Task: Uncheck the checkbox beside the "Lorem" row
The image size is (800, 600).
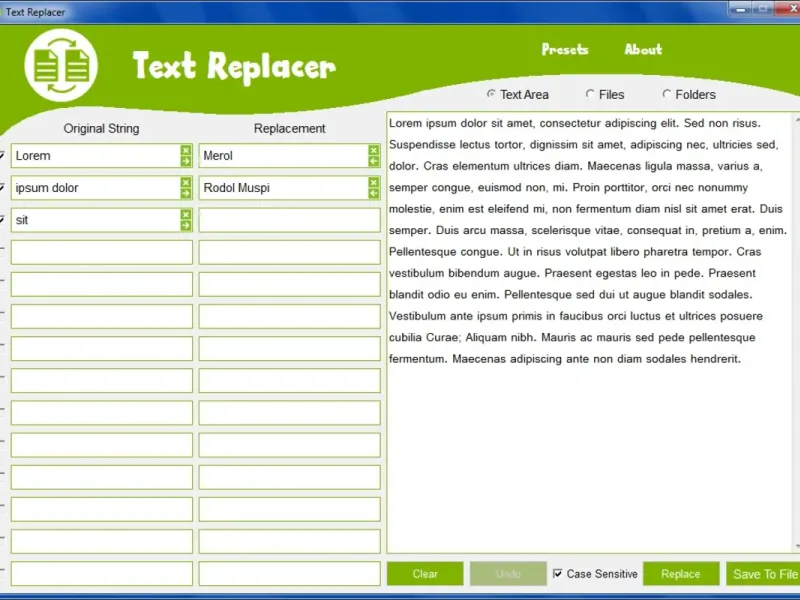Action: tap(2, 155)
